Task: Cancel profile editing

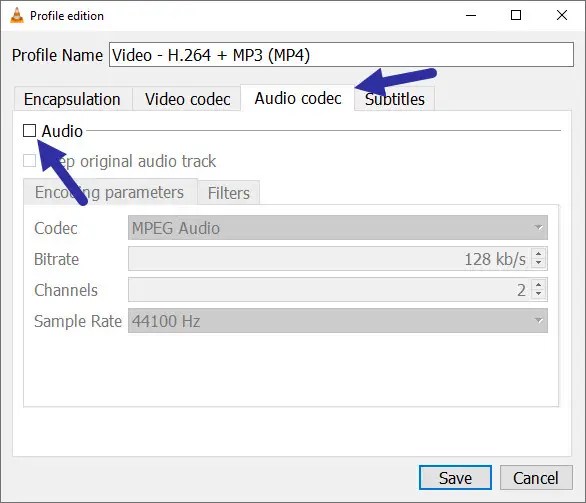Action: (x=536, y=478)
